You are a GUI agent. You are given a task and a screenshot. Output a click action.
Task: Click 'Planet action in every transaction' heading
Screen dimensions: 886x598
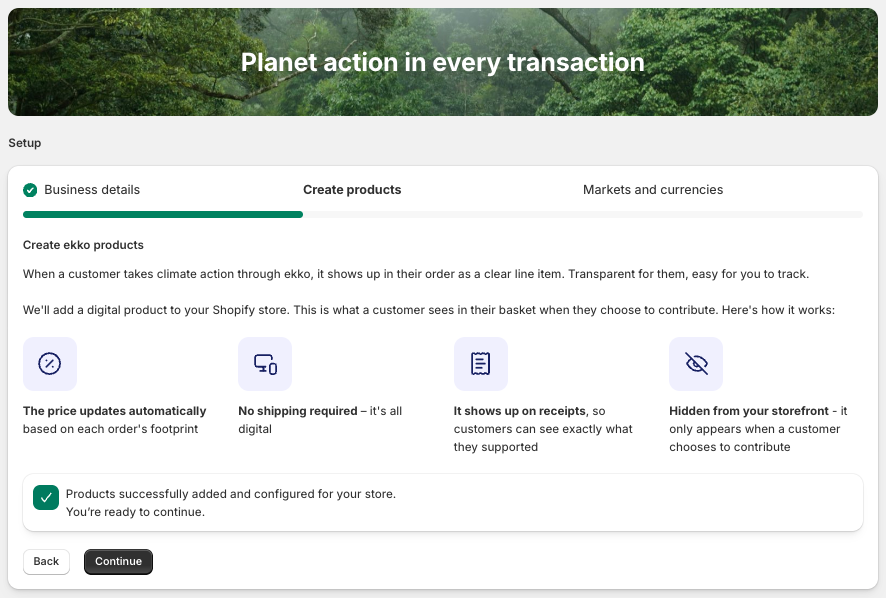443,62
